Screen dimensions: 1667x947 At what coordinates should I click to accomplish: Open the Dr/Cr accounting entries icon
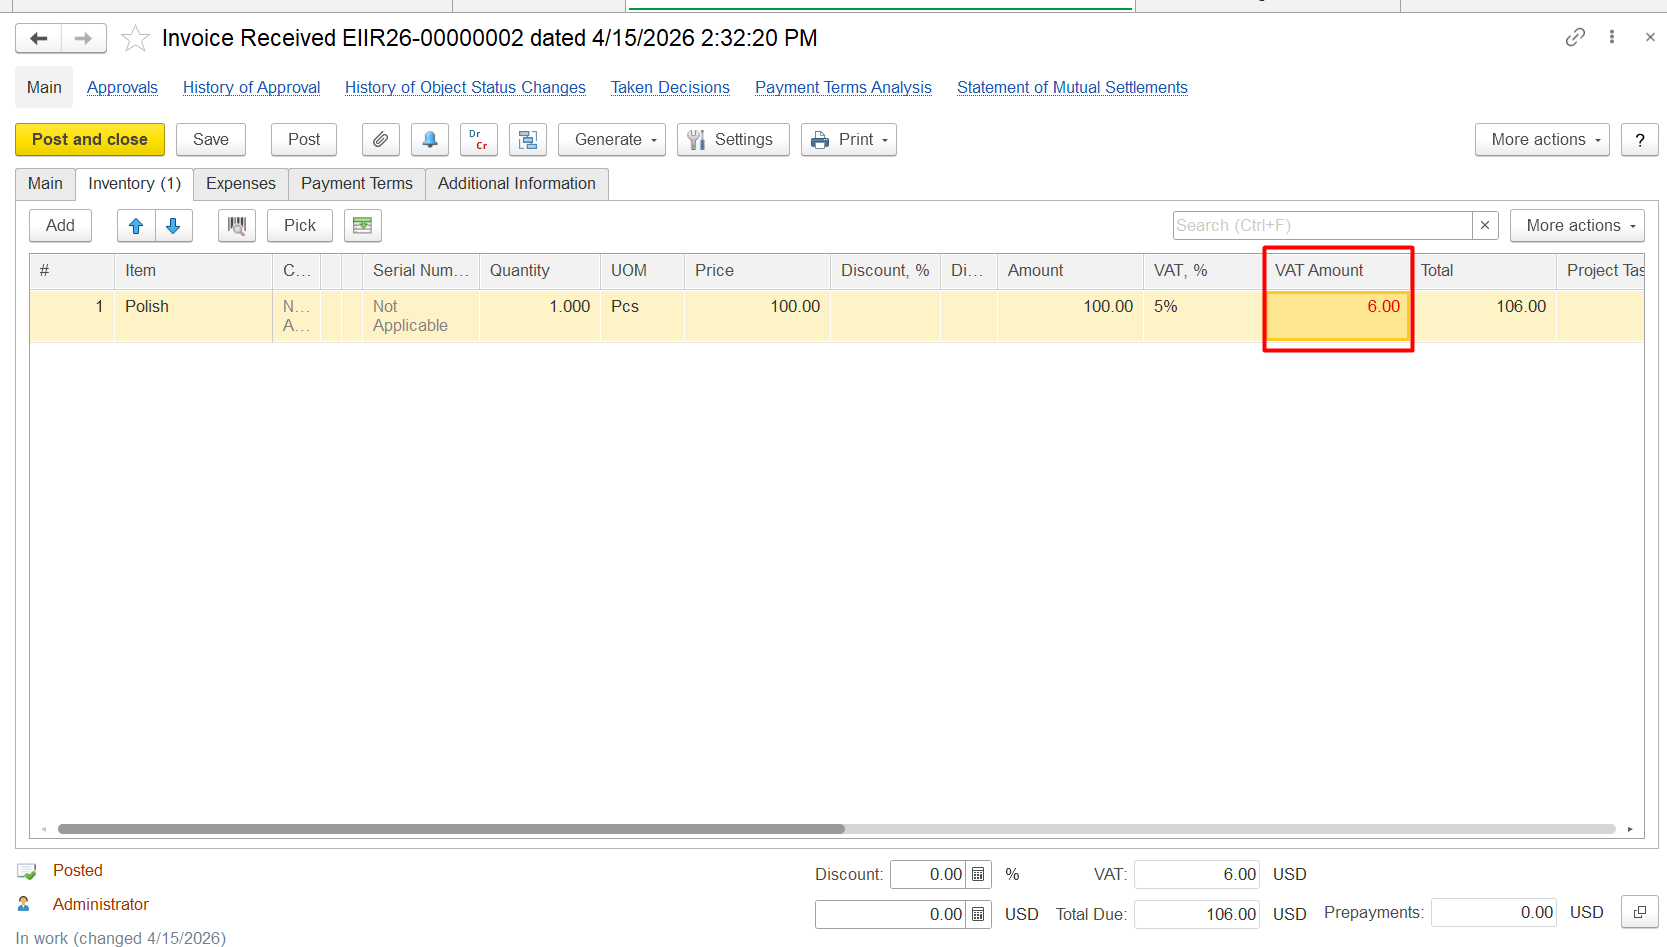pyautogui.click(x=478, y=140)
